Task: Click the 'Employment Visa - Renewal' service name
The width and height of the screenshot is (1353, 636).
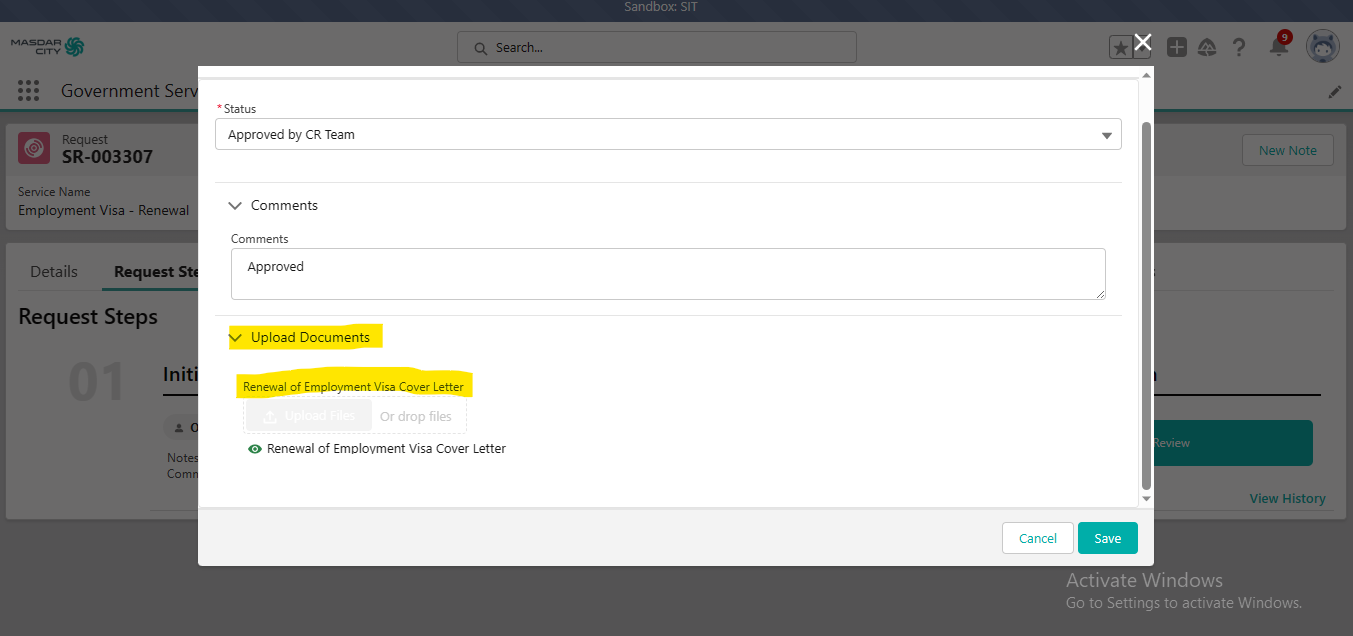Action: click(104, 210)
